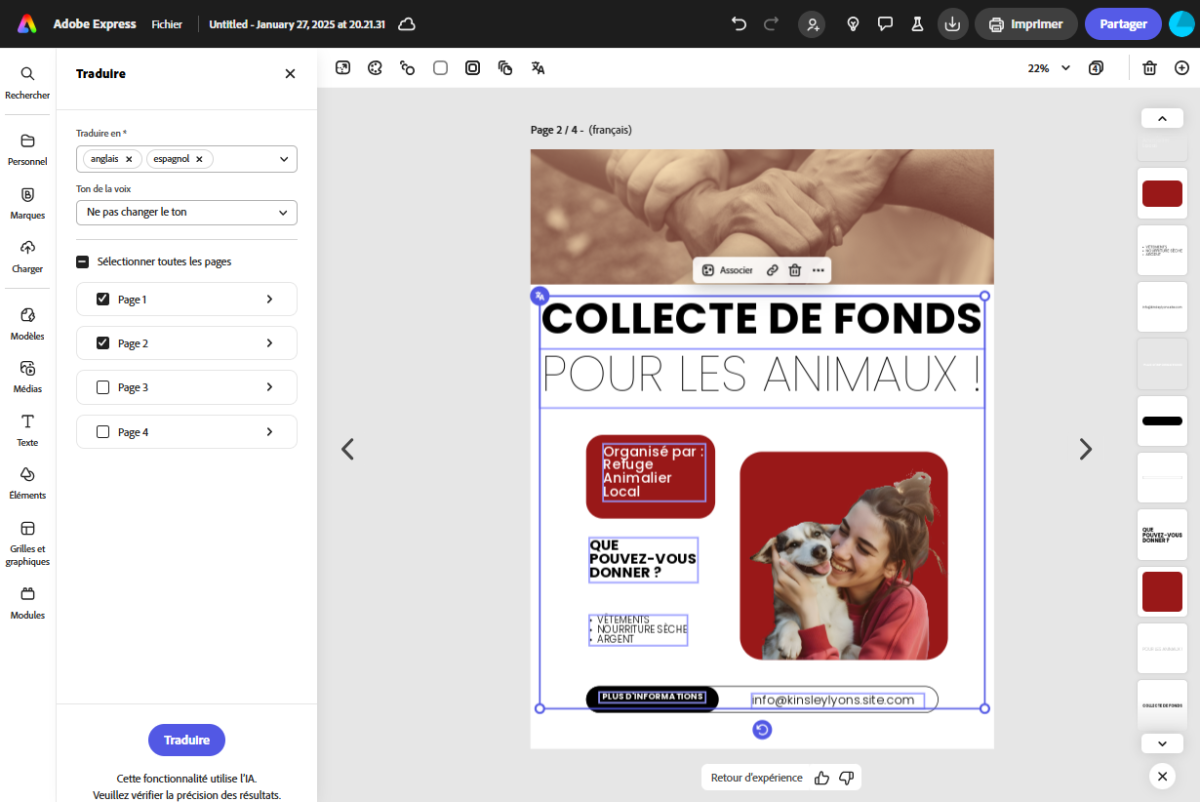Click the Traduire button

coord(186,740)
